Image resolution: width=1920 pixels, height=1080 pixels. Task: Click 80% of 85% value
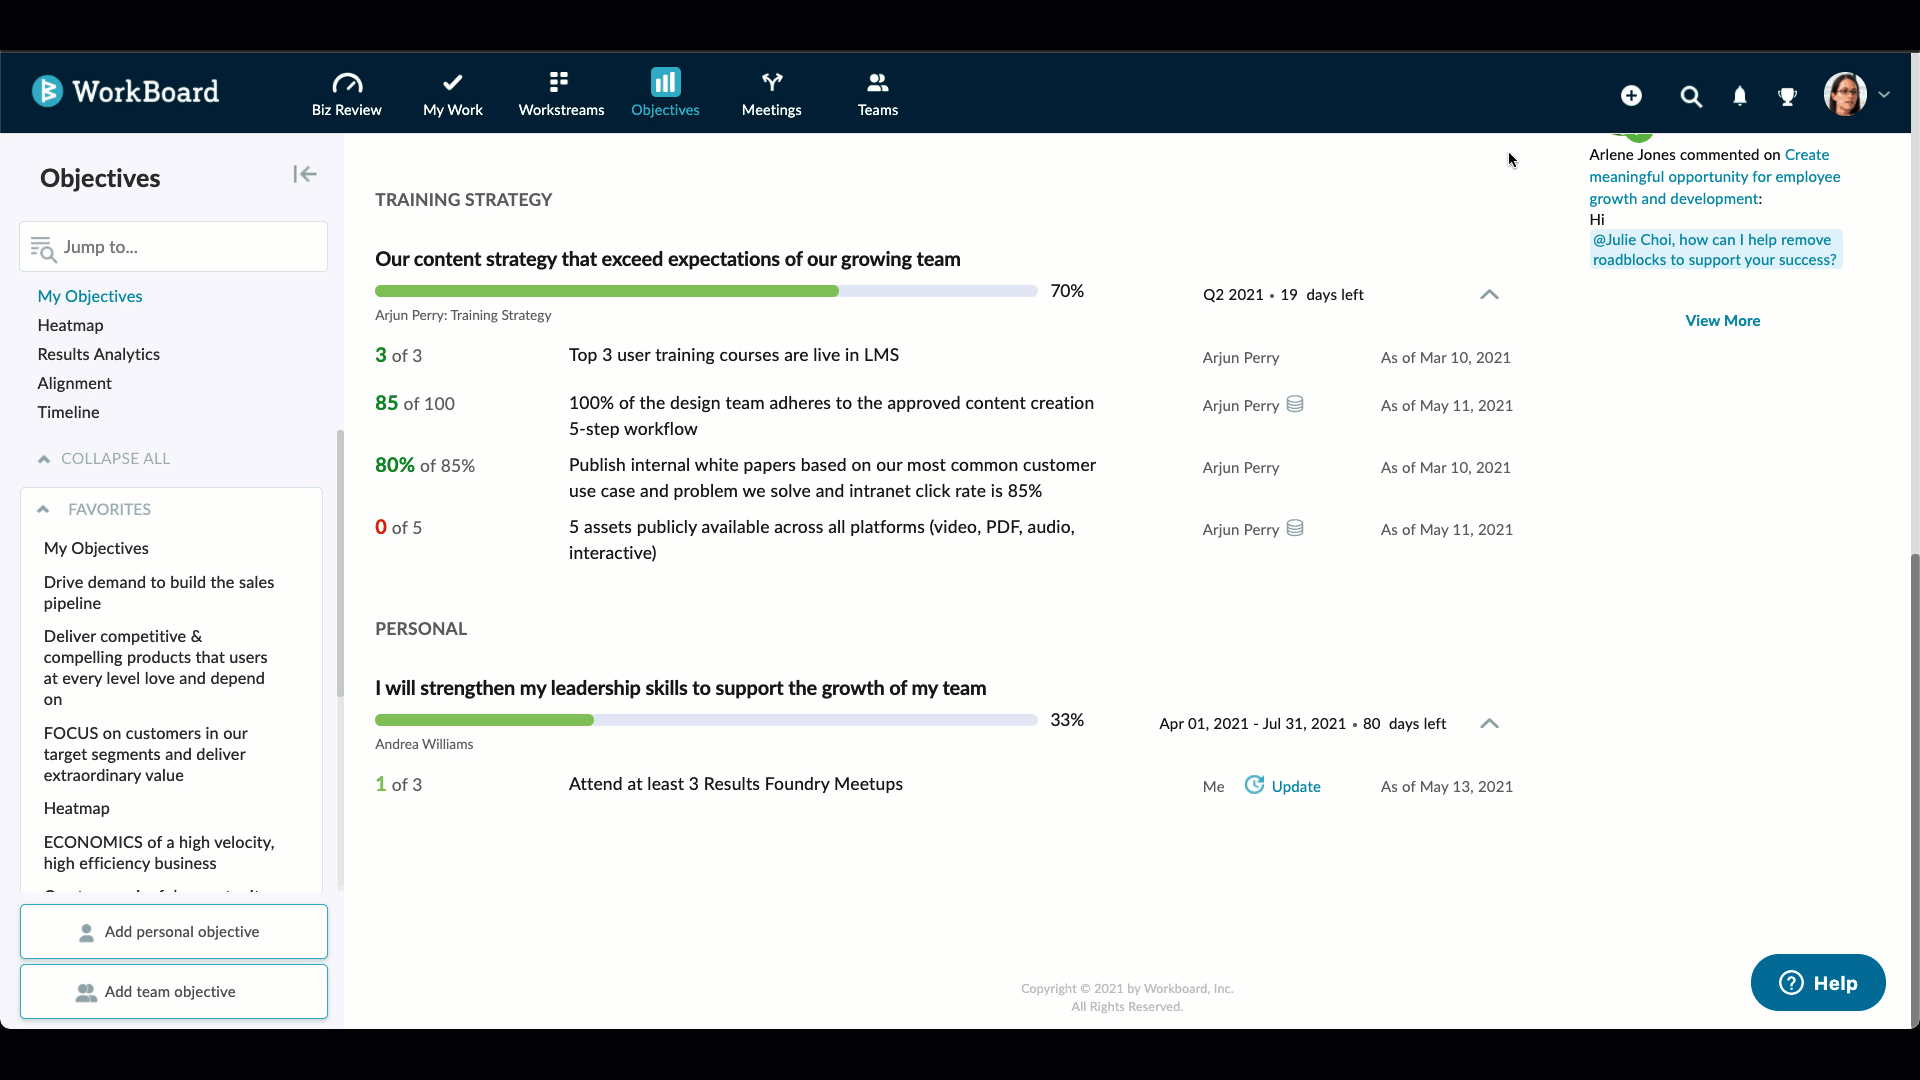point(424,465)
